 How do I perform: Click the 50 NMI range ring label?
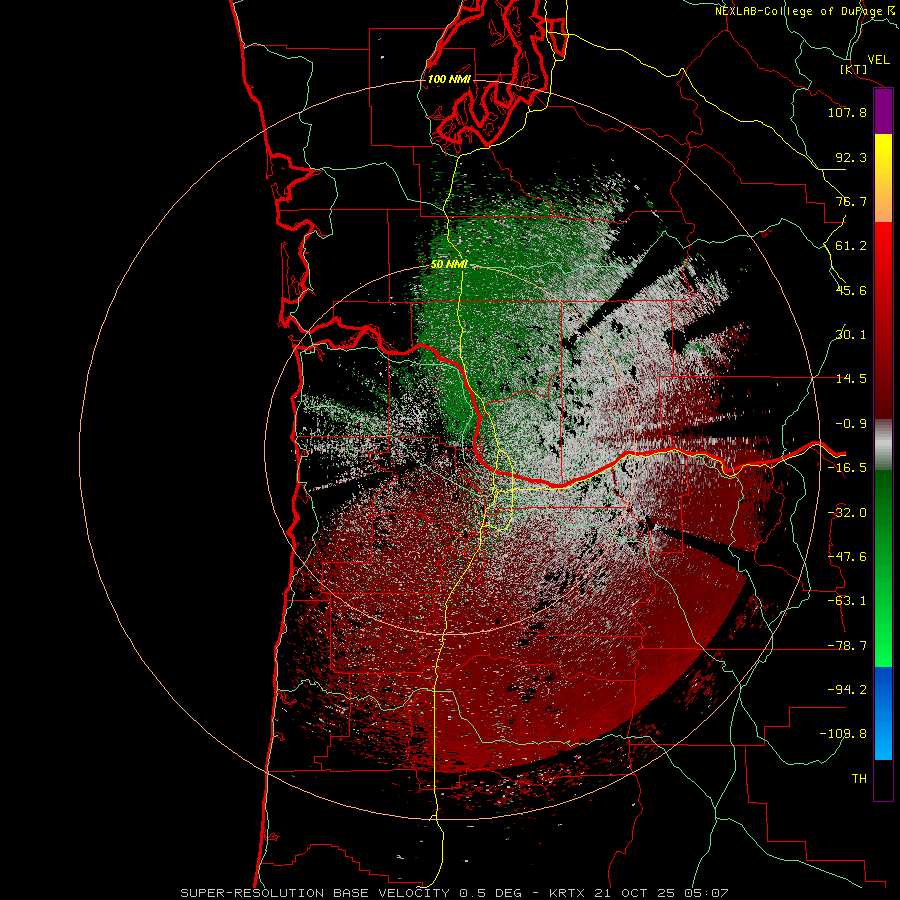[x=449, y=265]
